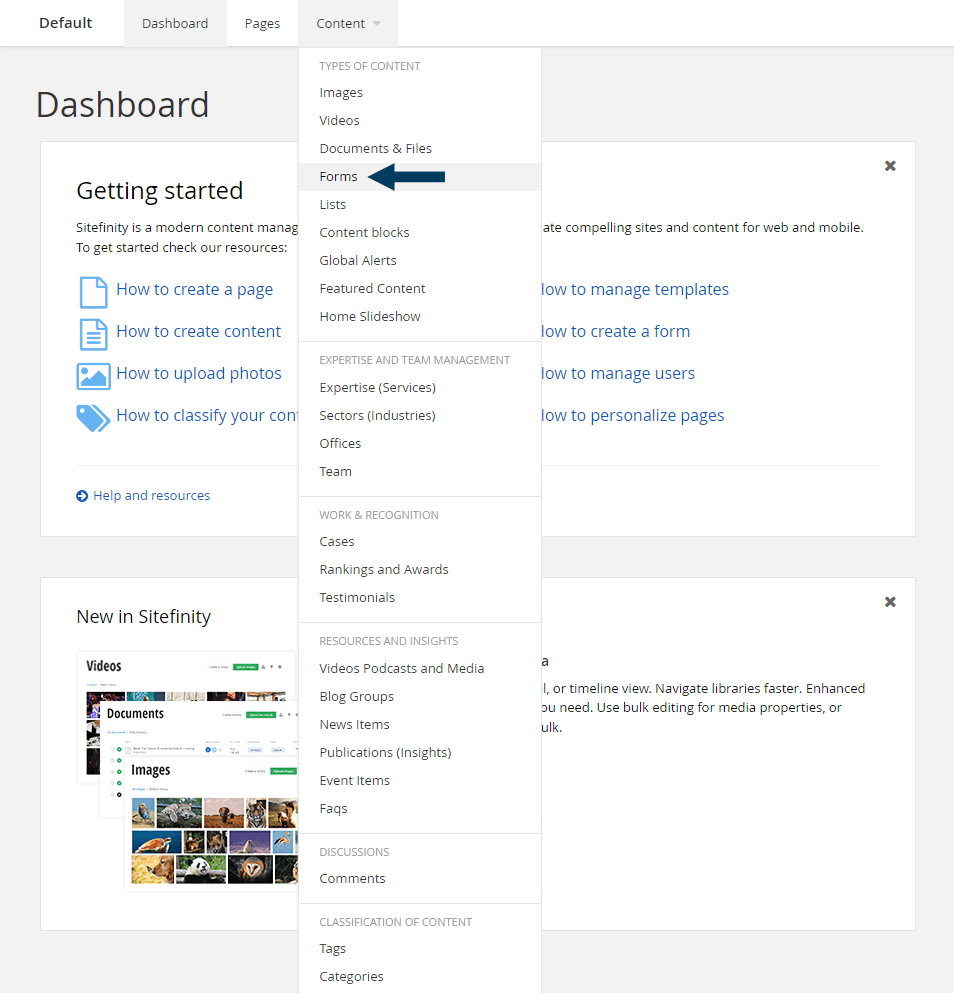Image resolution: width=954 pixels, height=993 pixels.
Task: Select Forms from the Content menu
Action: 338,176
